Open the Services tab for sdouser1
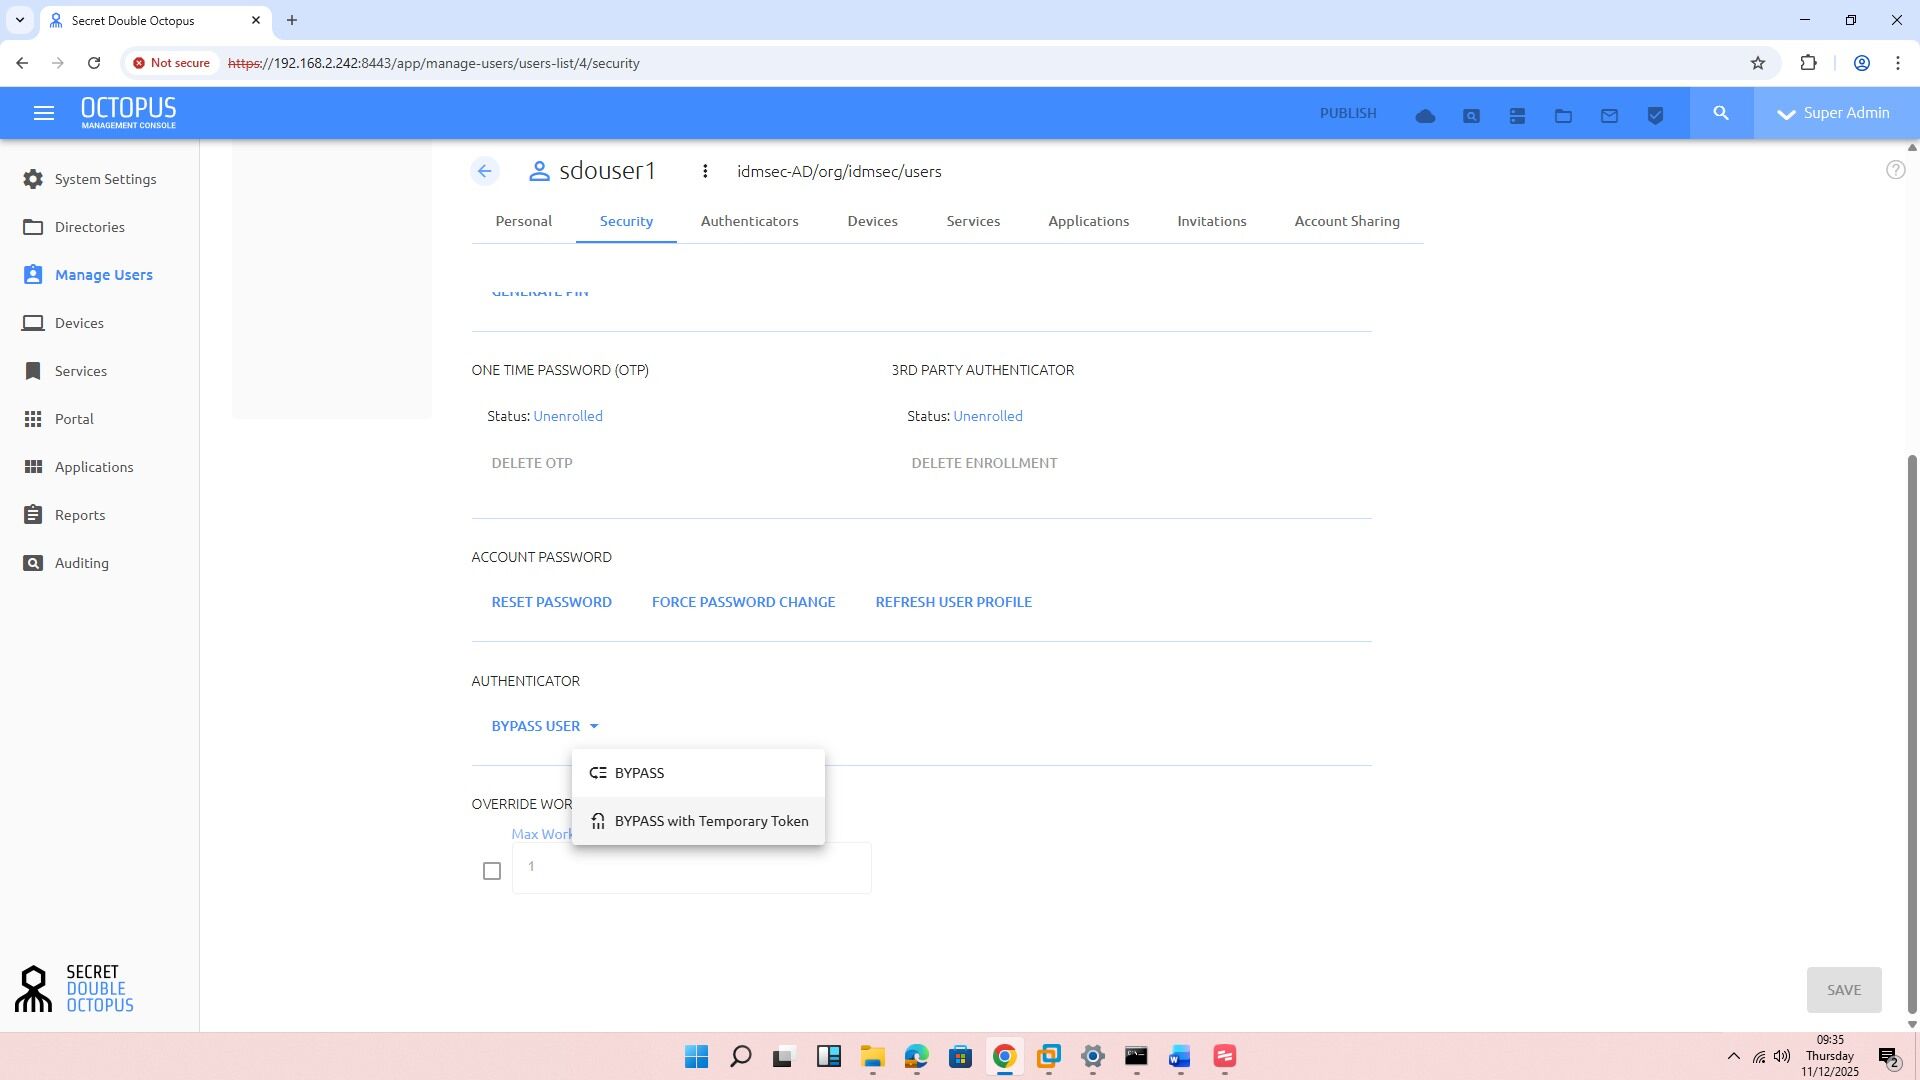The image size is (1920, 1080). (x=973, y=221)
